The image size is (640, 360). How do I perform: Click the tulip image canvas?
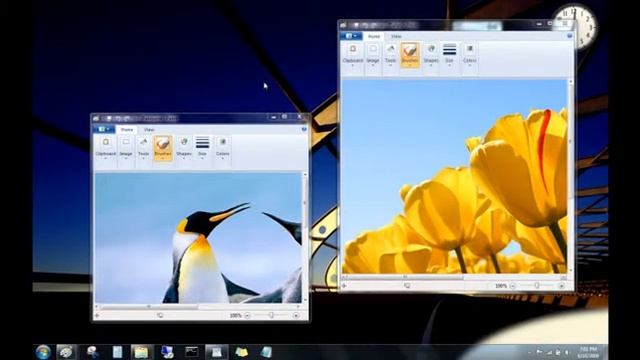point(454,177)
